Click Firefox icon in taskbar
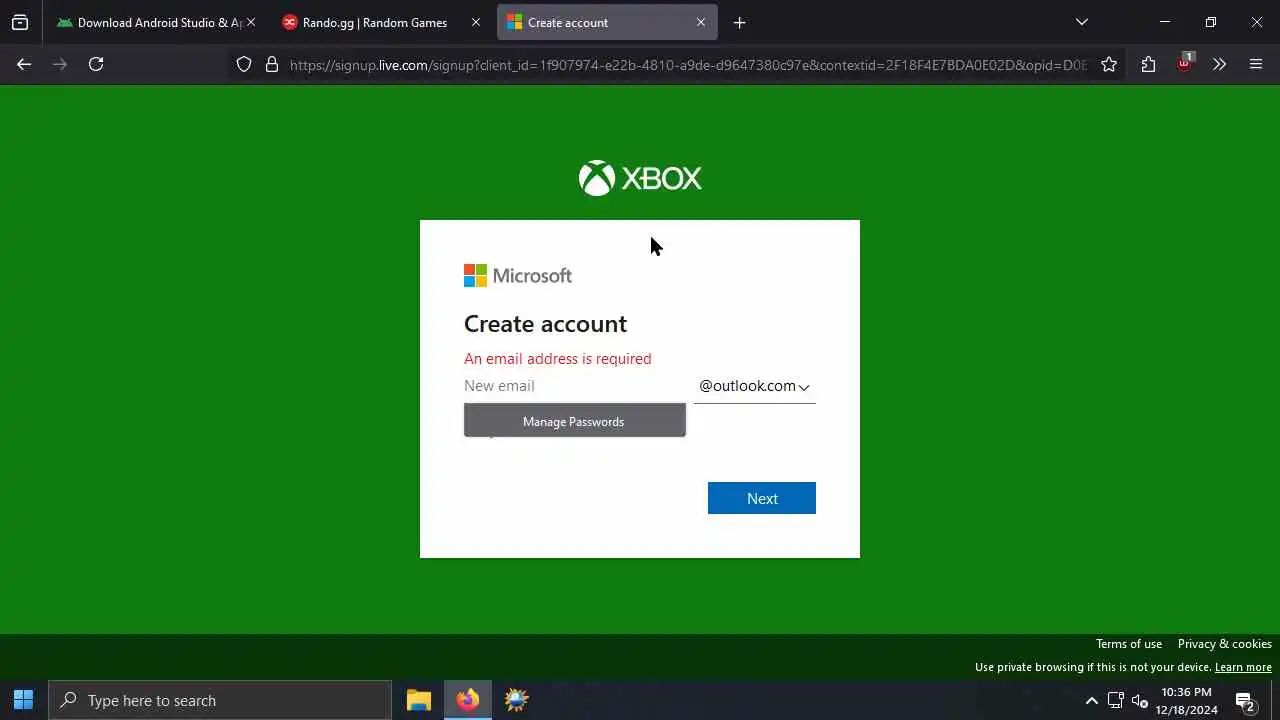Image resolution: width=1280 pixels, height=720 pixels. [468, 700]
